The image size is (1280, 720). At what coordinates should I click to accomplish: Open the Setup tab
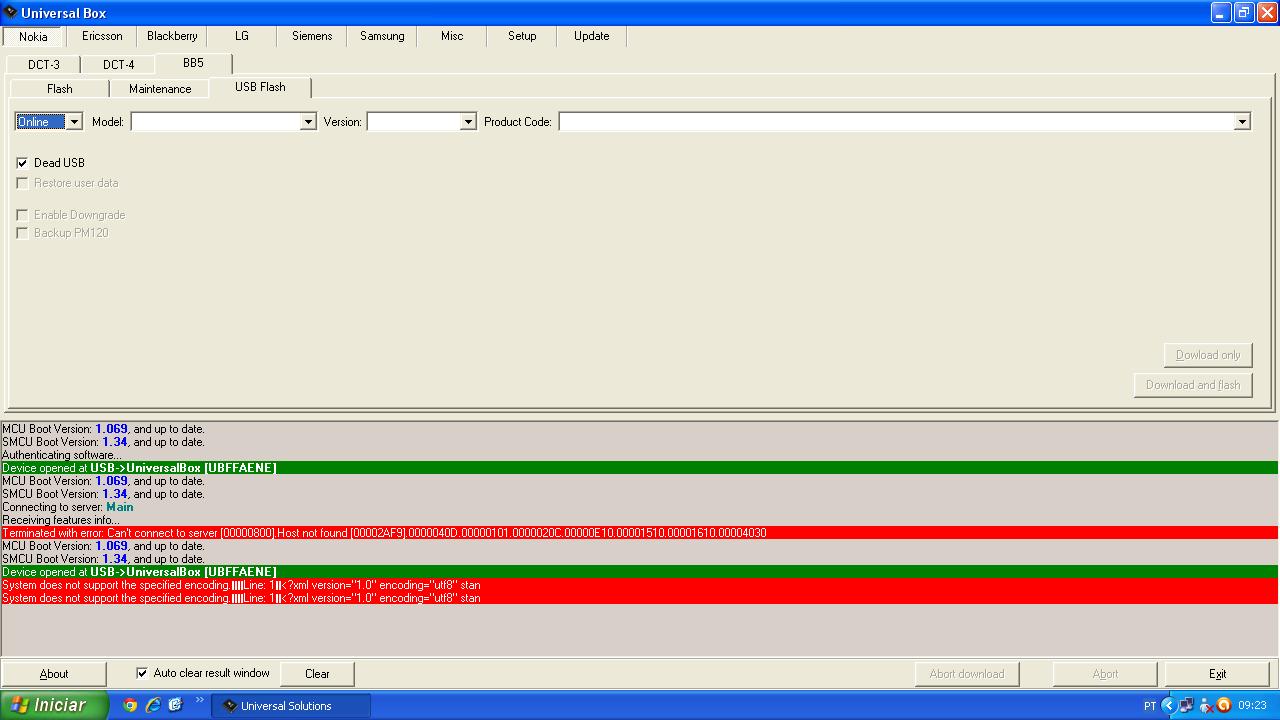click(522, 36)
